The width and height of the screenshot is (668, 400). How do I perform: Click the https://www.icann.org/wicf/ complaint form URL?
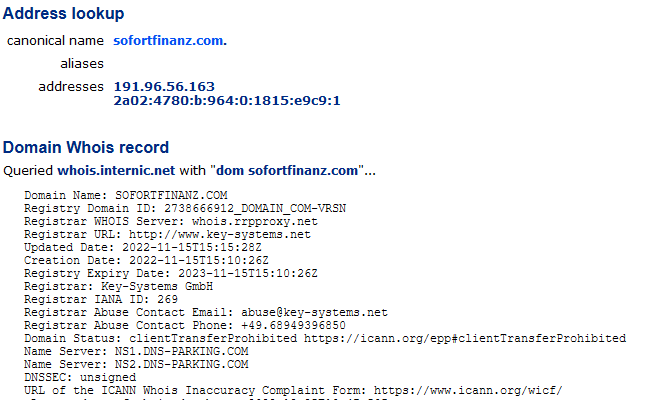pos(468,390)
